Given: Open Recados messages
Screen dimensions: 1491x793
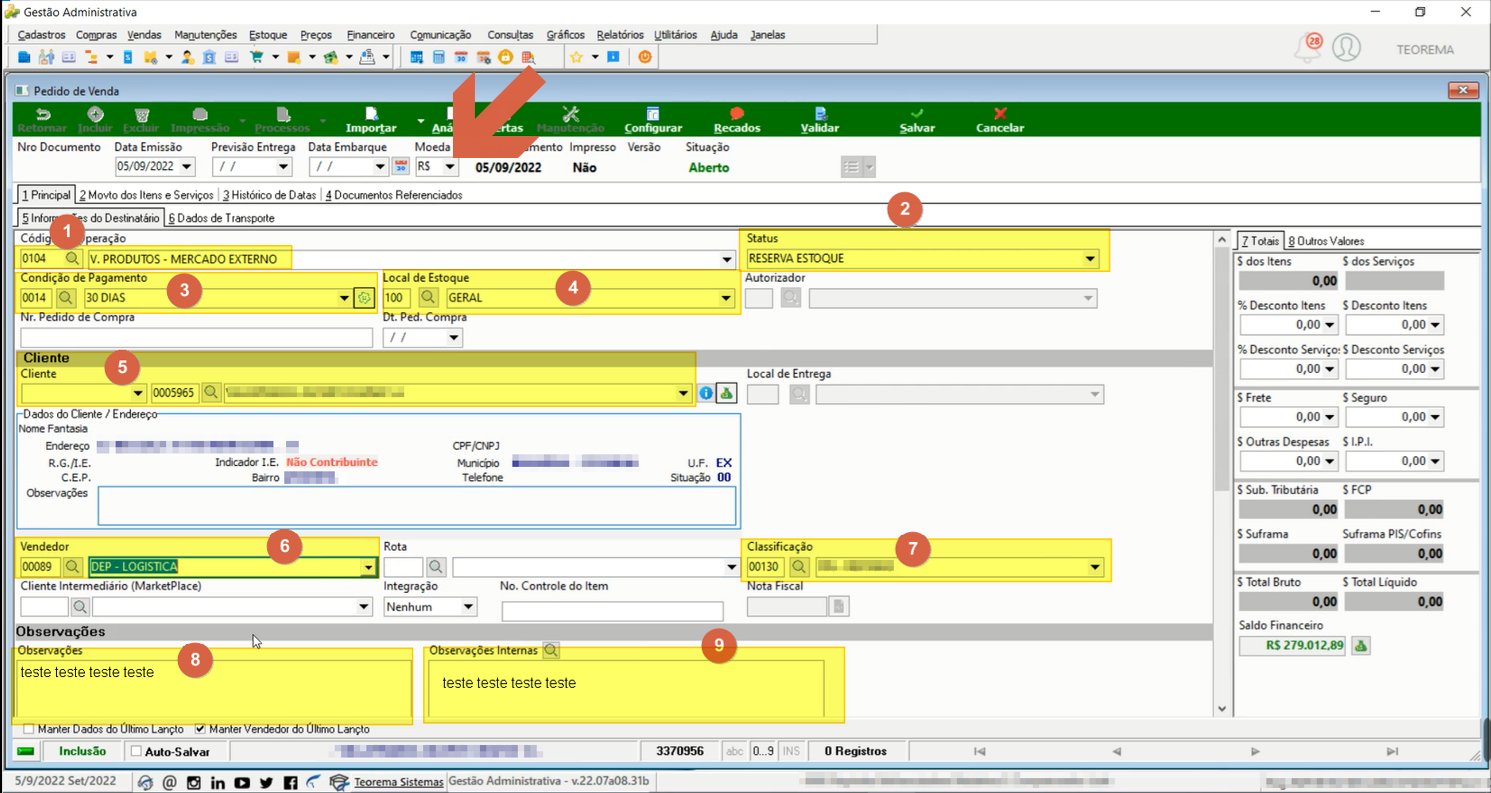Looking at the screenshot, I should coord(737,120).
